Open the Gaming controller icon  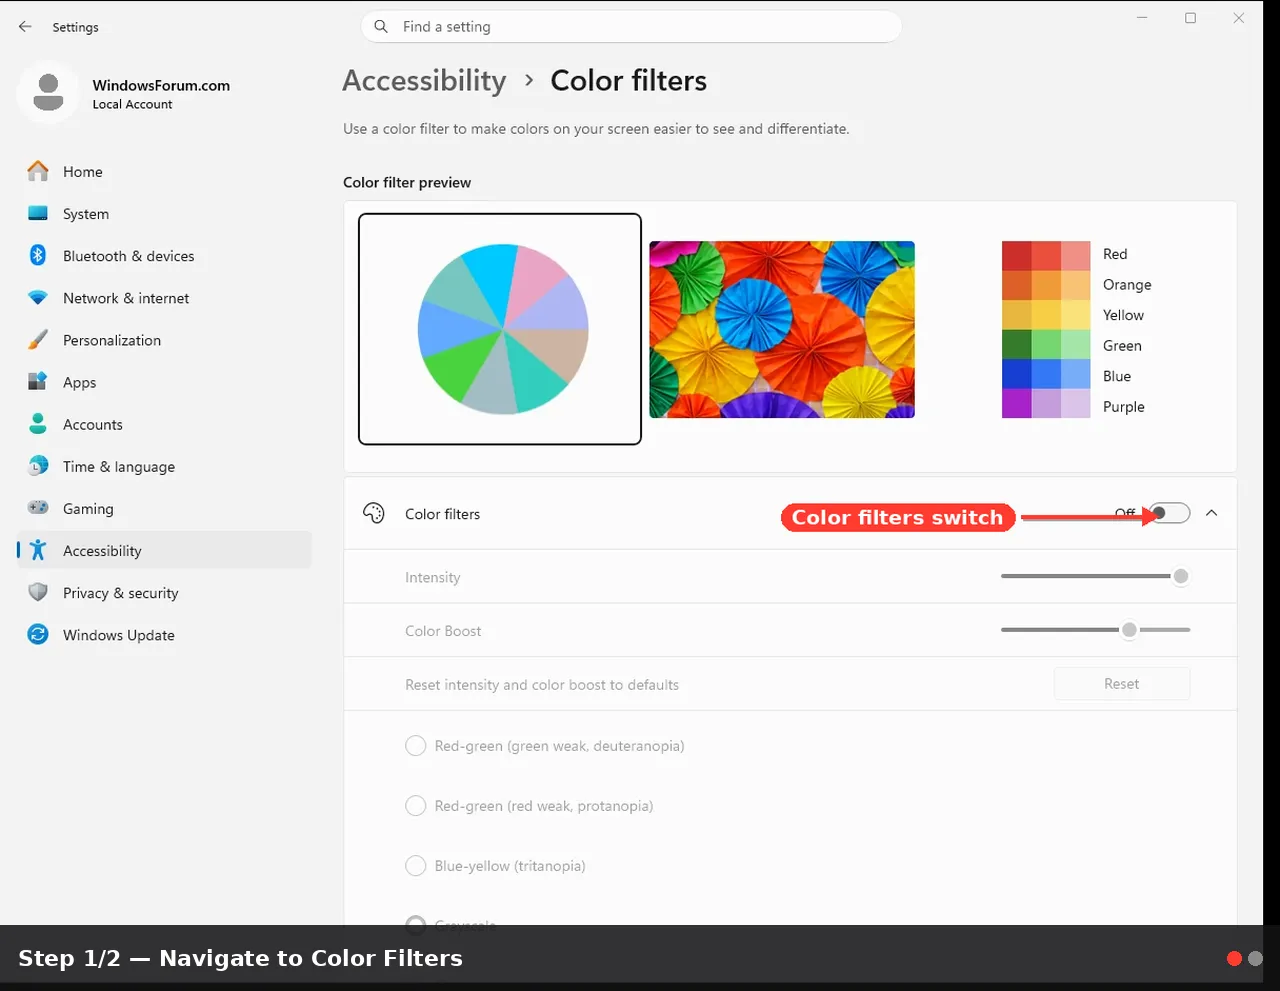pyautogui.click(x=38, y=508)
